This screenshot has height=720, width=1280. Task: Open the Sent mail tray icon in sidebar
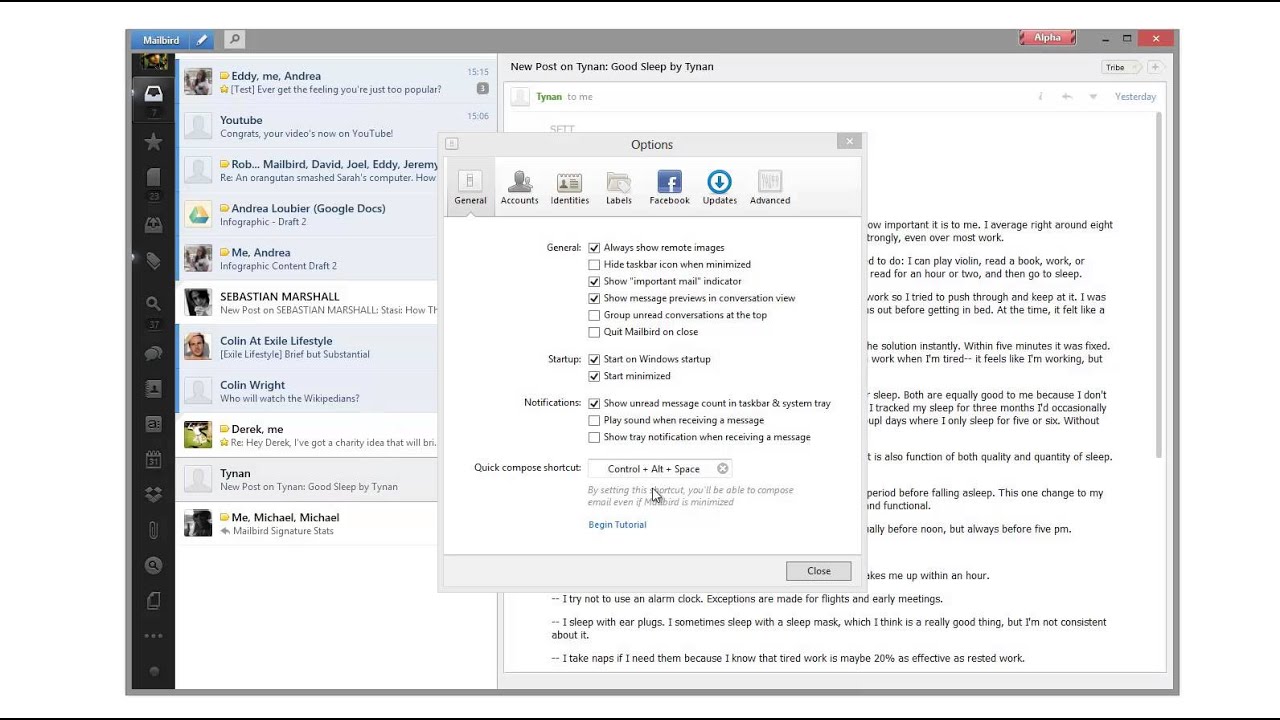[153, 225]
